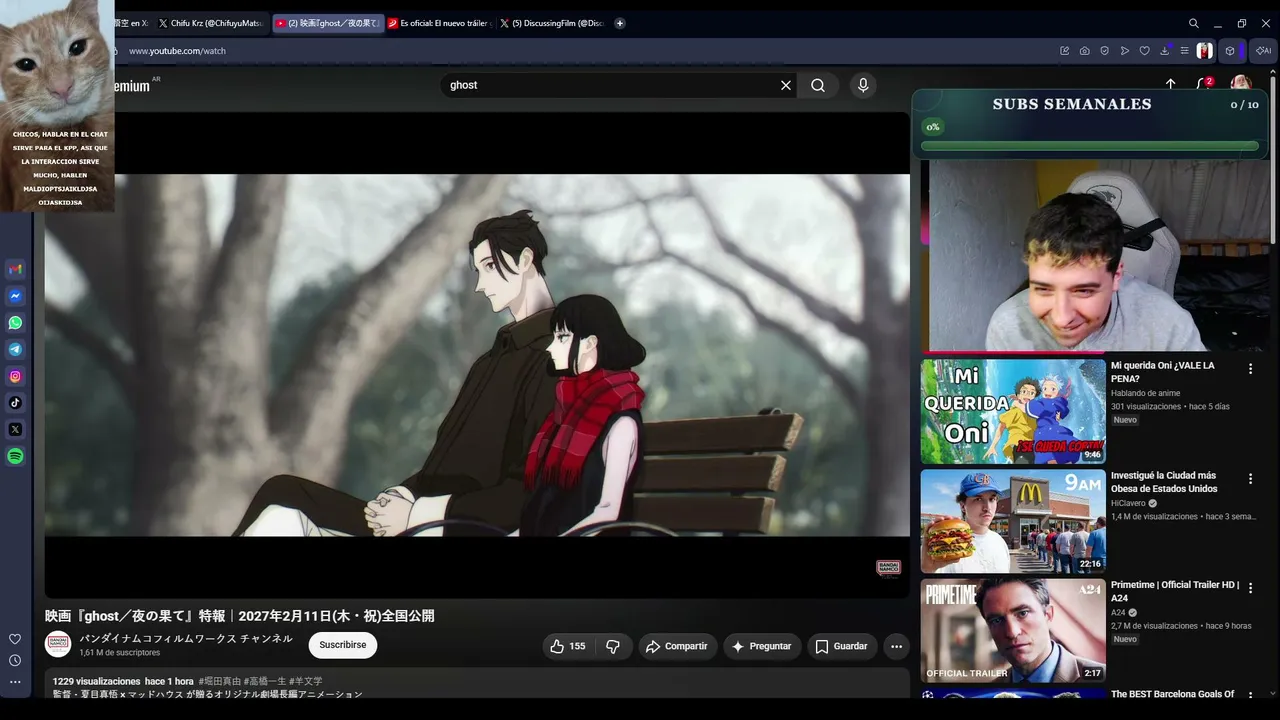Open 'Primetime | Official Trailer HD | A24' title

click(x=1175, y=591)
